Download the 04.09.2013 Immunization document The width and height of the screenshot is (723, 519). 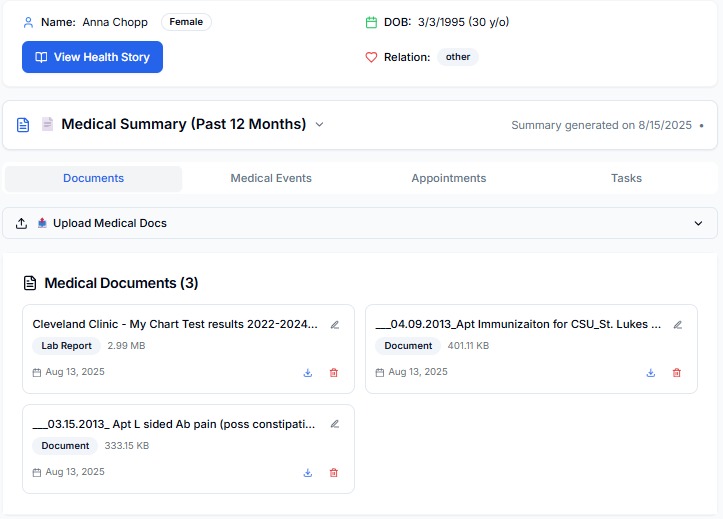(651, 372)
